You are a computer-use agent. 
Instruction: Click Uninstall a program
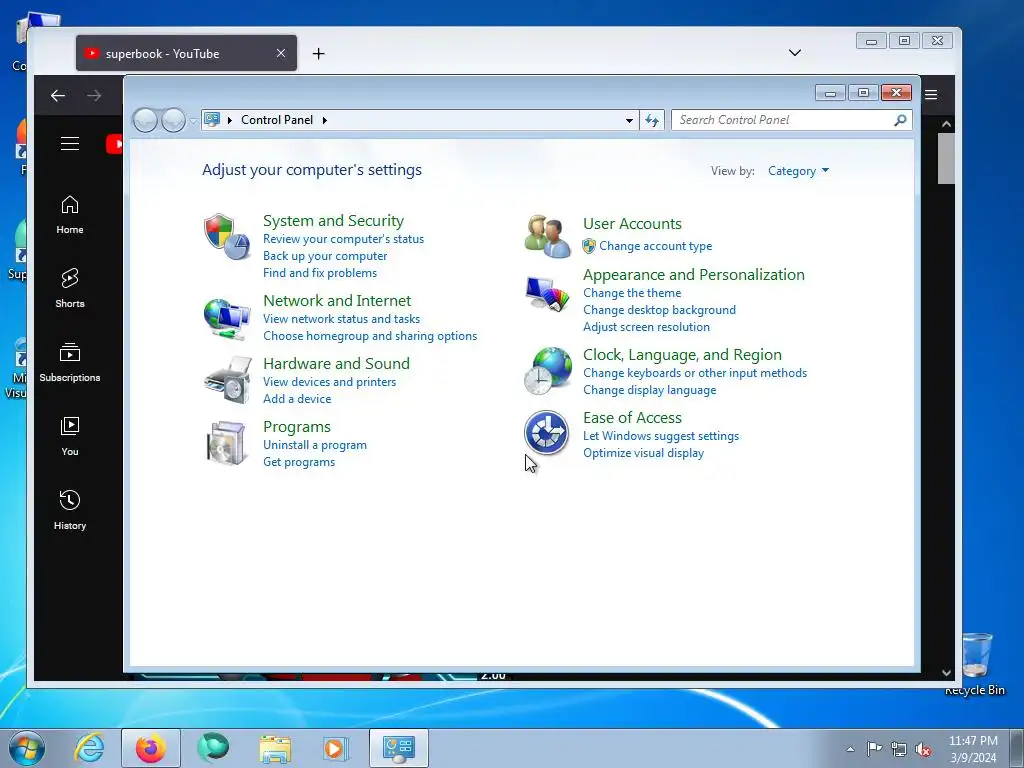click(315, 445)
